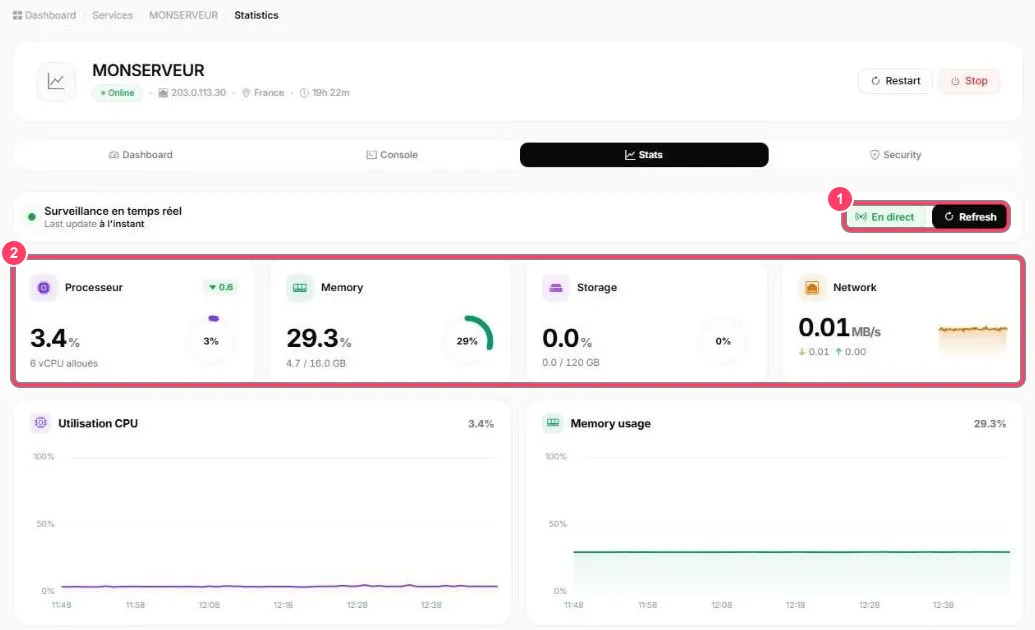This screenshot has width=1035, height=630.
Task: Restart the server
Action: tap(895, 81)
